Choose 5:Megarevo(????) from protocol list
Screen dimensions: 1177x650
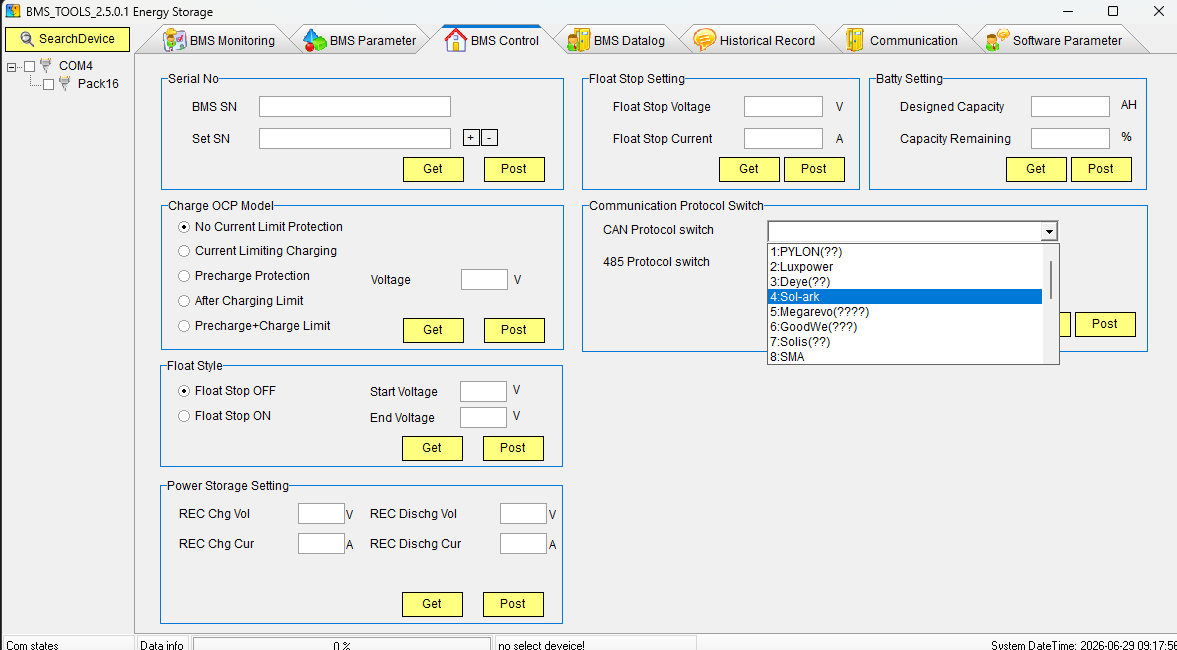[x=905, y=311]
